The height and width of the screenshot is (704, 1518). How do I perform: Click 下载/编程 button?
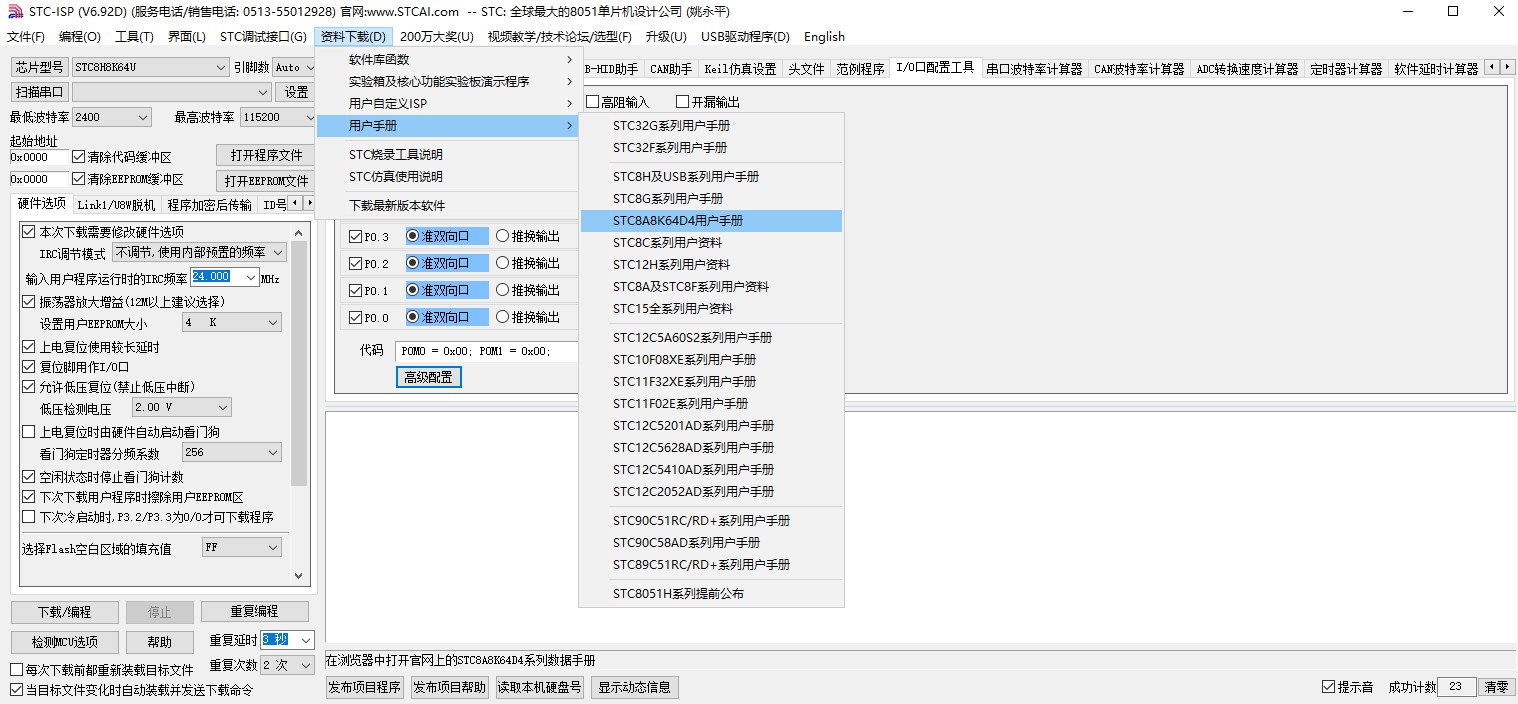point(65,612)
